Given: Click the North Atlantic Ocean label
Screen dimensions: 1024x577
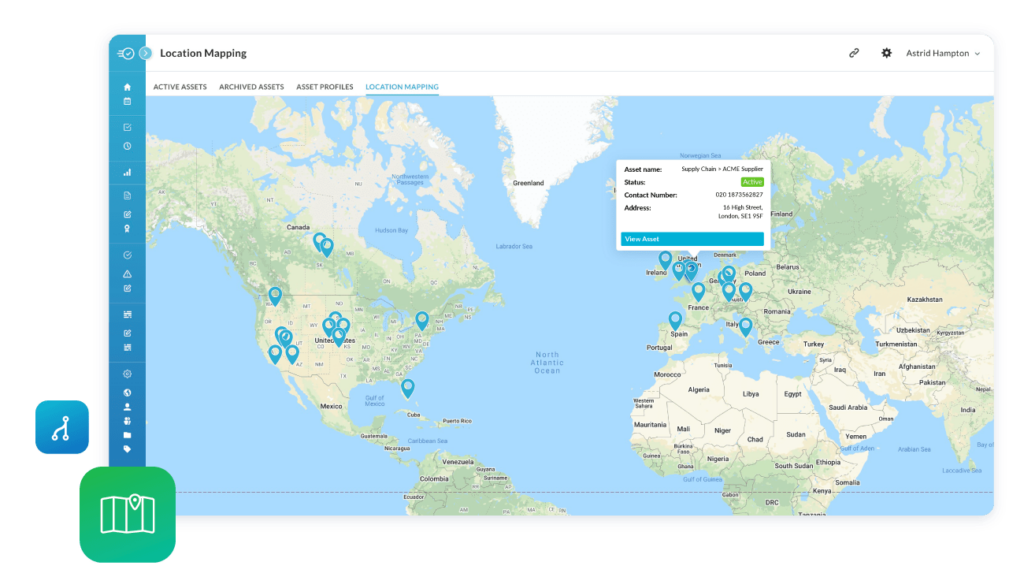Looking at the screenshot, I should (x=547, y=363).
